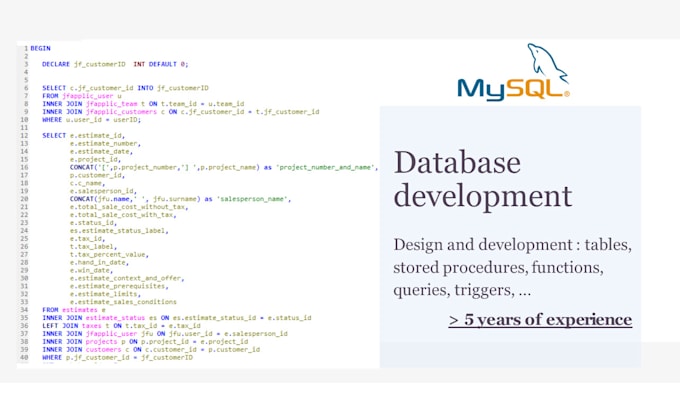This screenshot has height=409, width=680.
Task: Click 'e.estimate_context_and_offer,' line
Action: point(127,278)
